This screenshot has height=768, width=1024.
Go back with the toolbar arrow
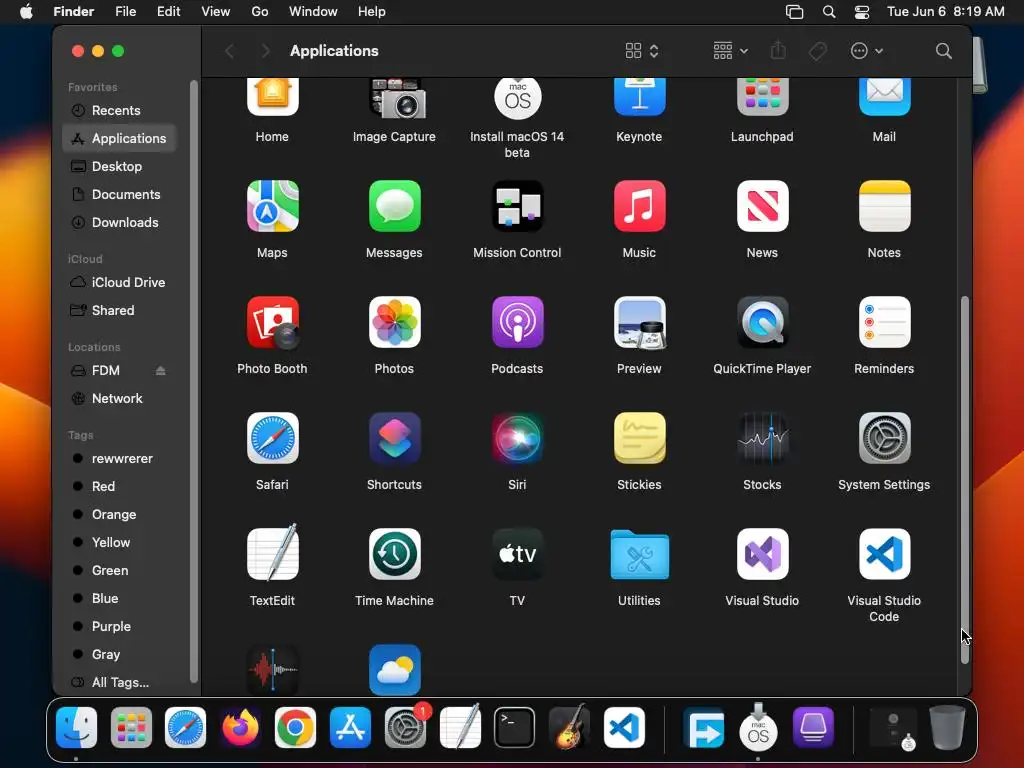[230, 51]
